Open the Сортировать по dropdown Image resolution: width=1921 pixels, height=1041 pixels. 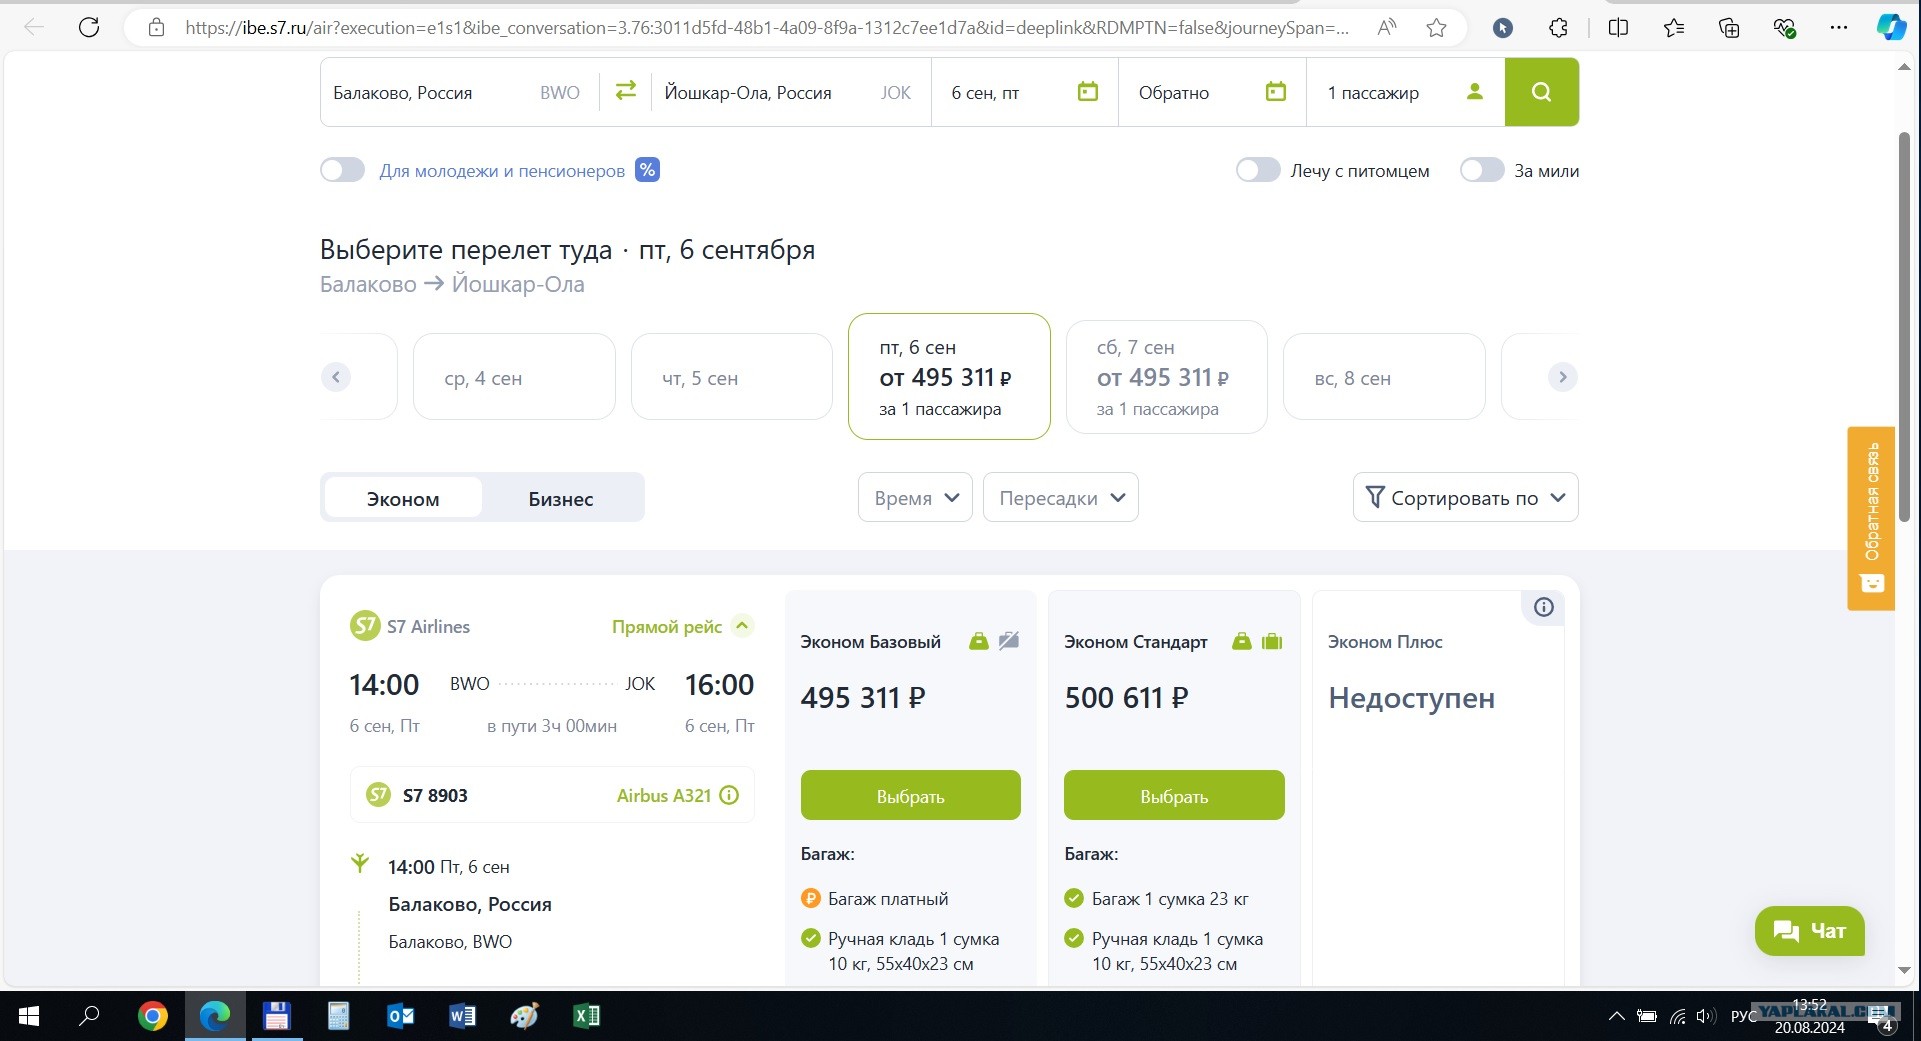pos(1465,497)
